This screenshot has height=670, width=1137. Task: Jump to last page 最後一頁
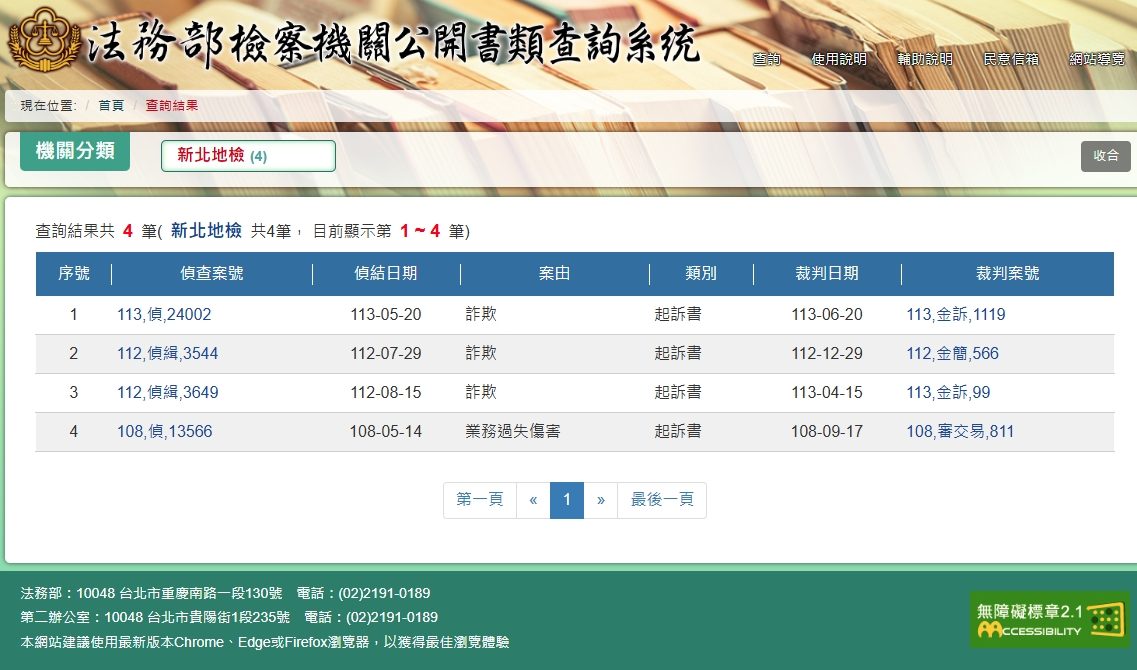pos(662,500)
